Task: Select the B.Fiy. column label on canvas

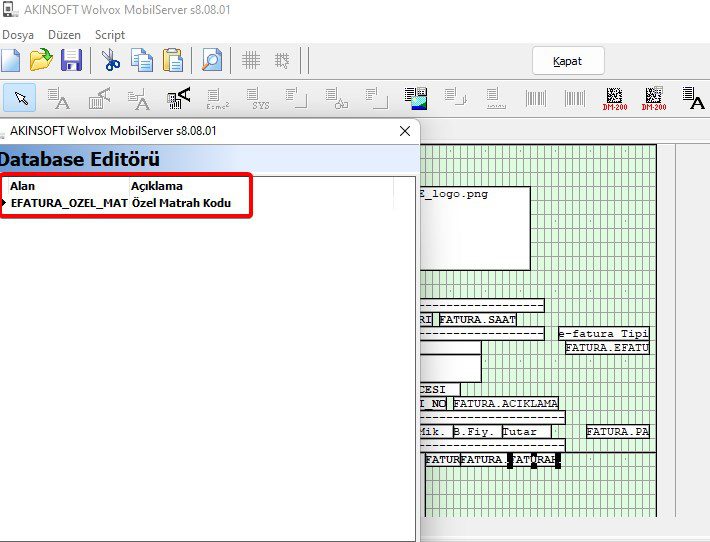Action: (477, 432)
